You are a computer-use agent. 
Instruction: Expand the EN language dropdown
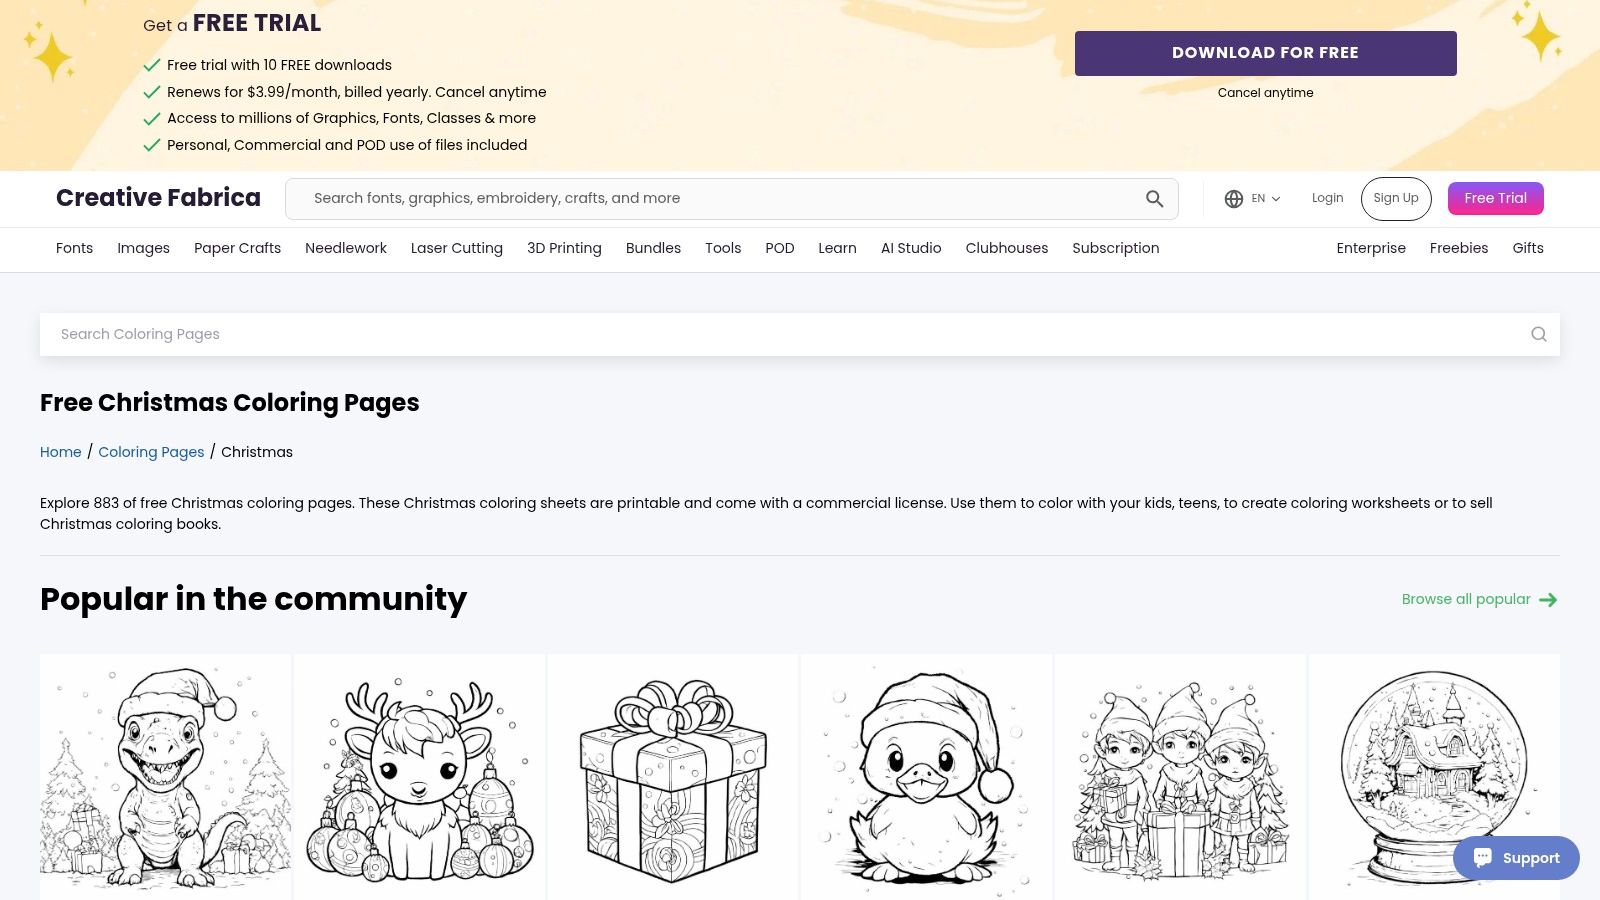click(1265, 199)
